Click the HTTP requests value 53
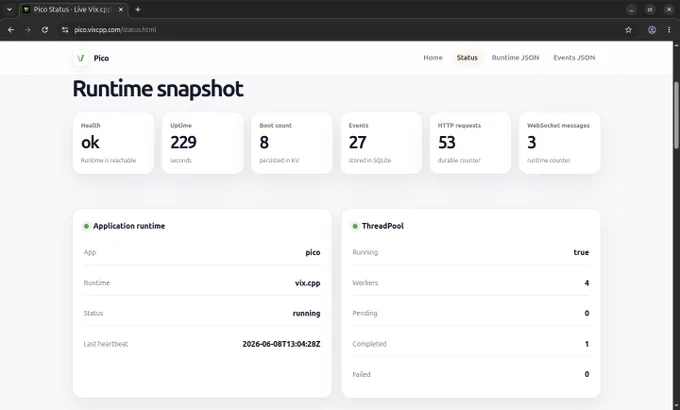This screenshot has width=680, height=410. [447, 142]
